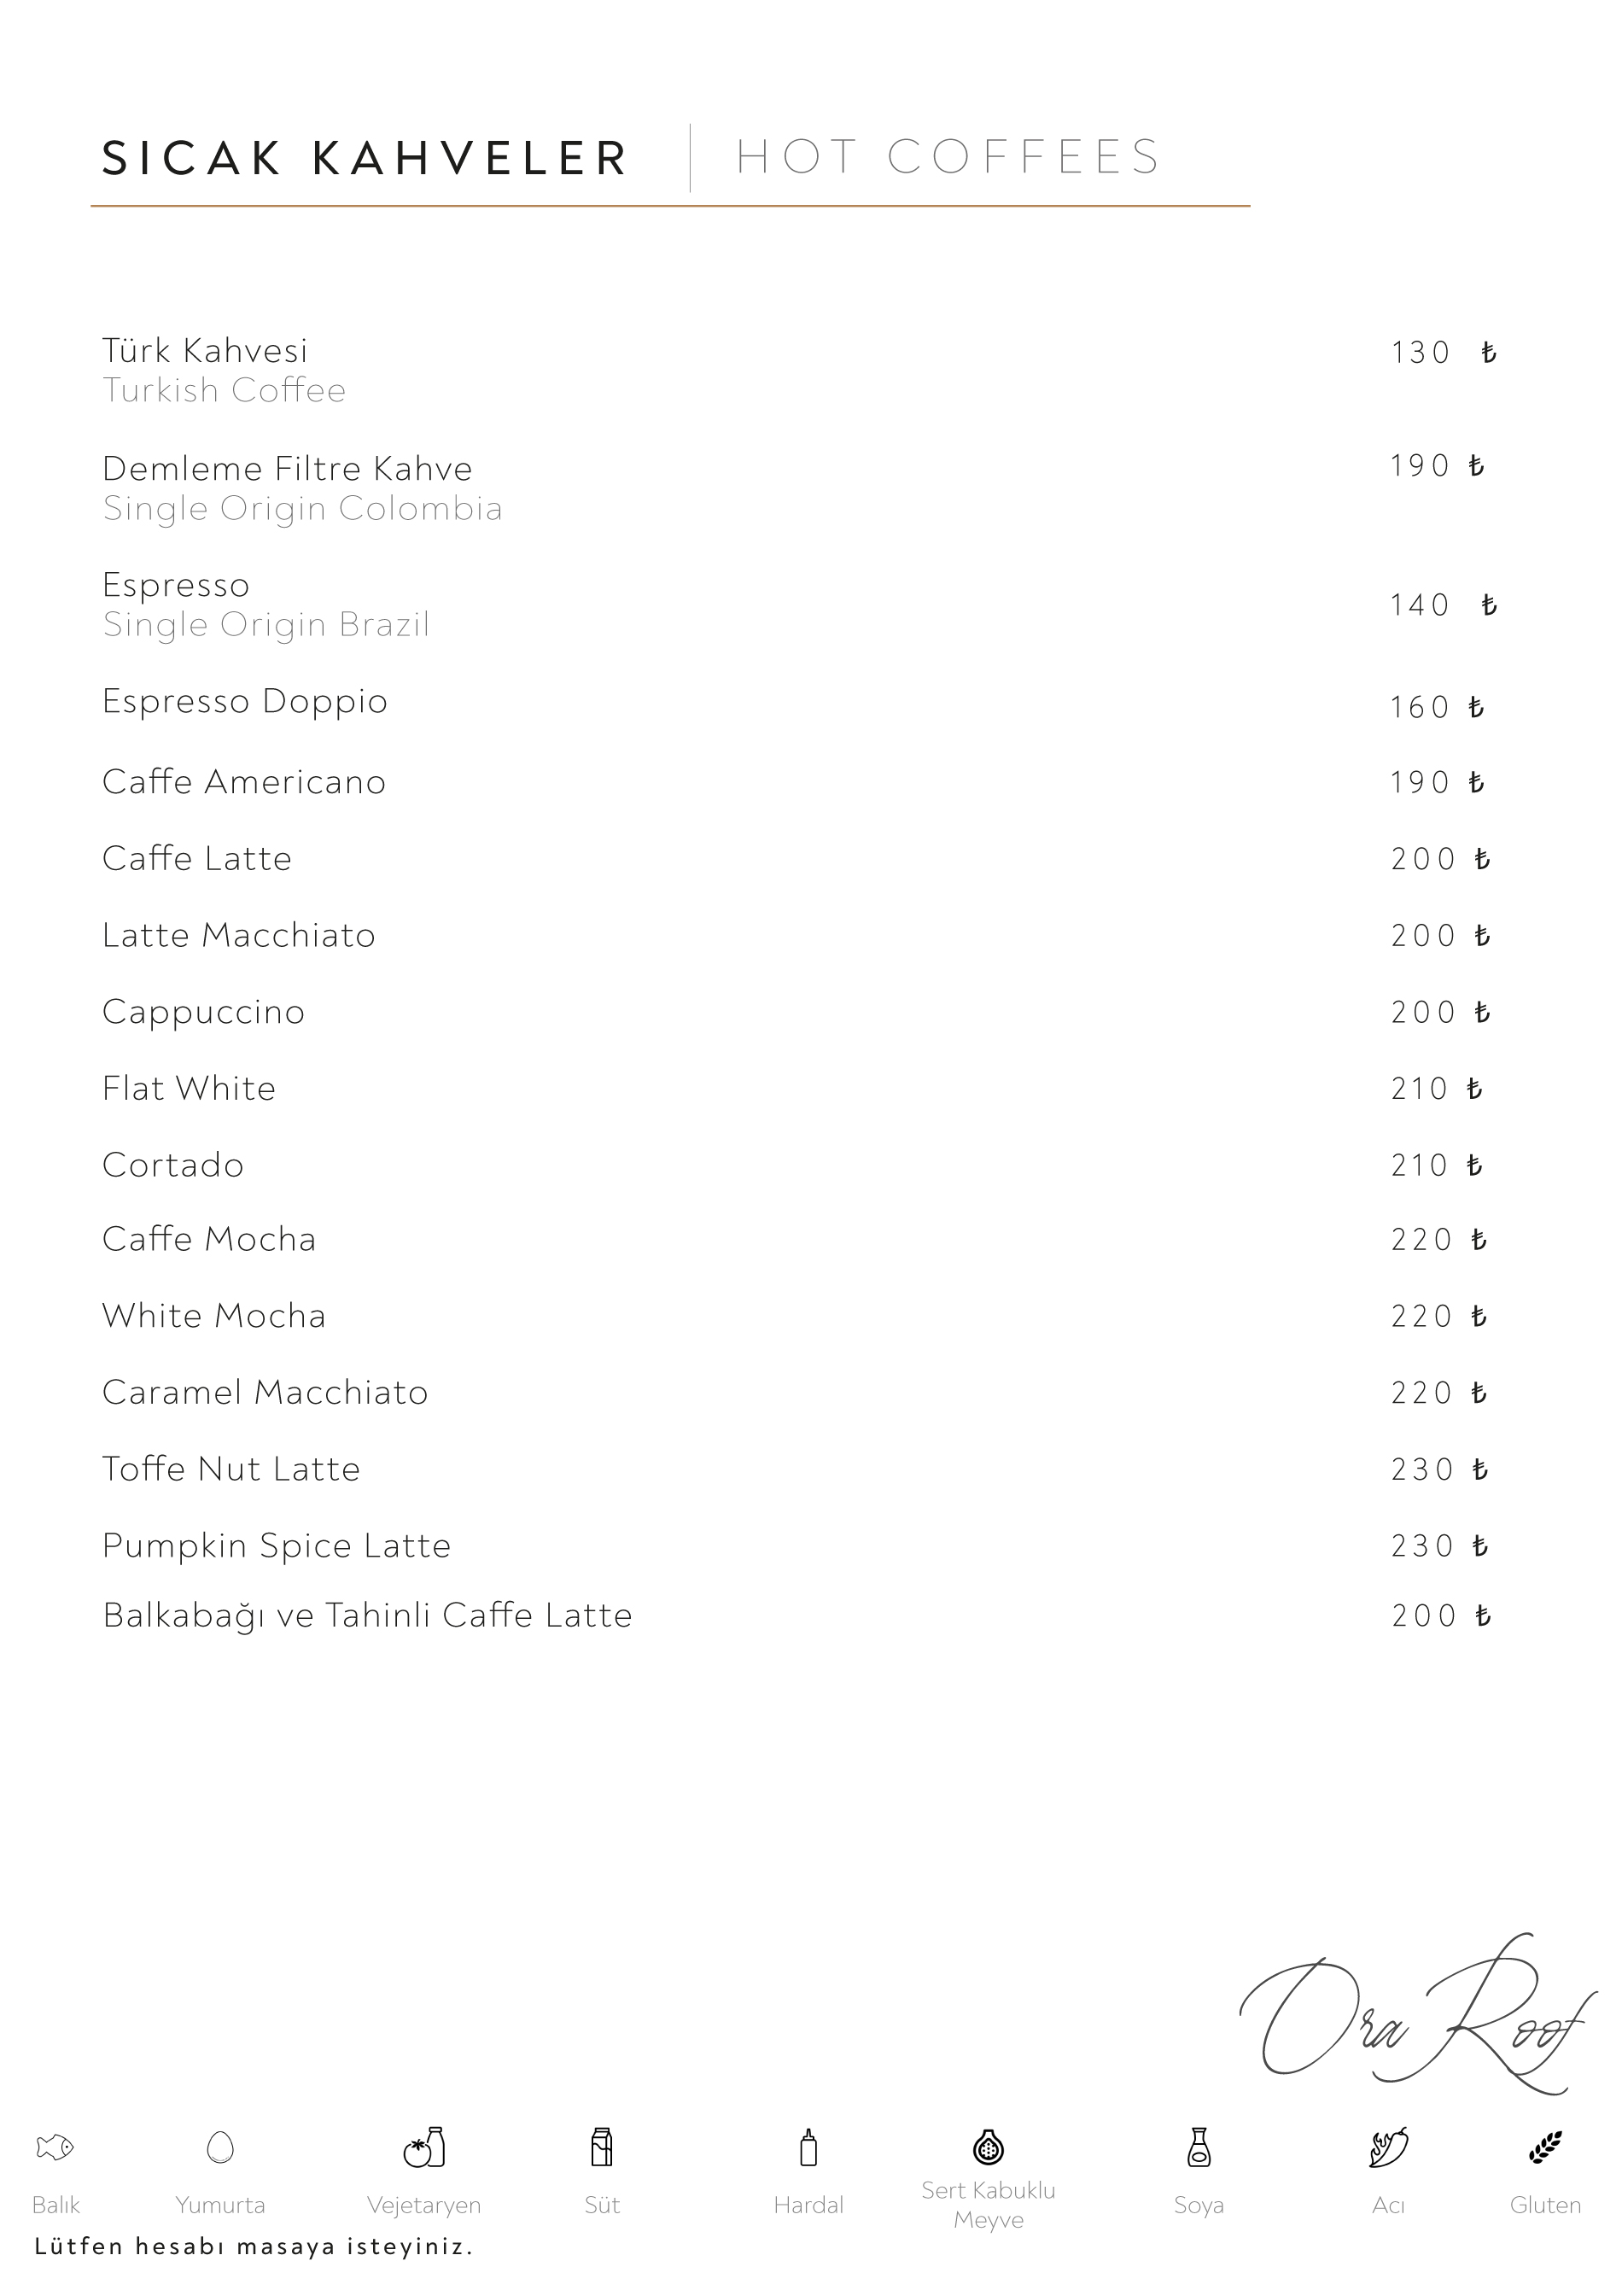Screen dimensions: 1622x2296
Task: Select the Sert Kabuklu Meyve nut icon
Action: pyautogui.click(x=988, y=2146)
